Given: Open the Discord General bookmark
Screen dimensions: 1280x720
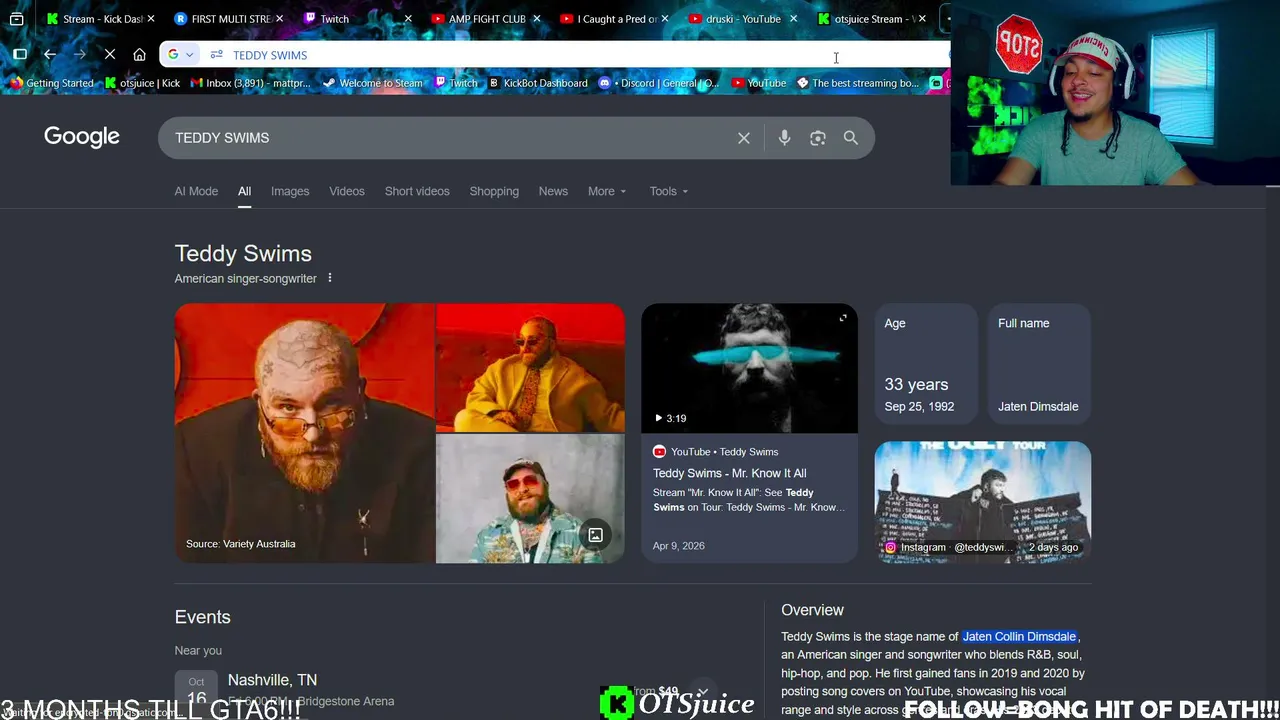Looking at the screenshot, I should click(659, 83).
